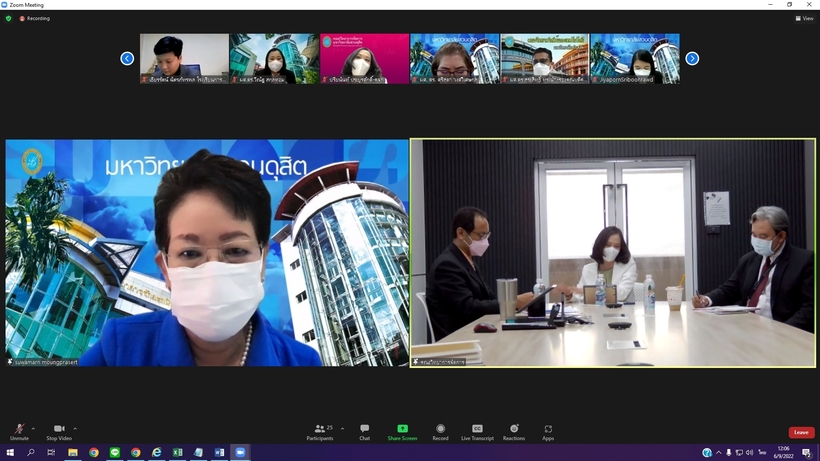This screenshot has width=820, height=461.
Task: Open the Participants panel
Action: (320, 432)
